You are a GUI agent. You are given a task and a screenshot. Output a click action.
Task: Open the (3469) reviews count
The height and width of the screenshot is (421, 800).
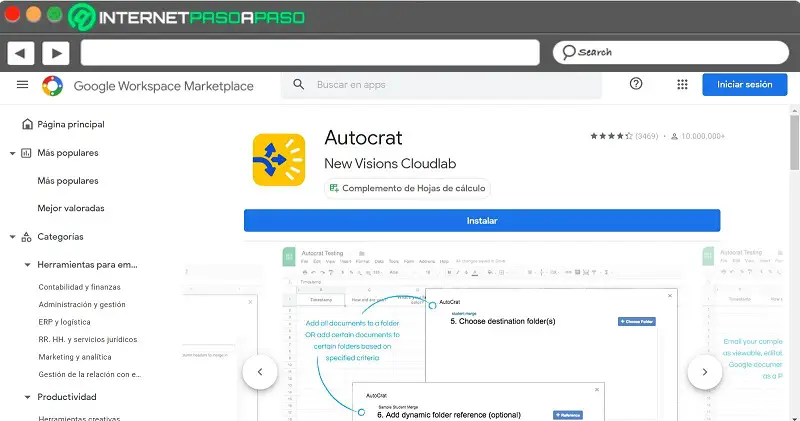click(646, 136)
